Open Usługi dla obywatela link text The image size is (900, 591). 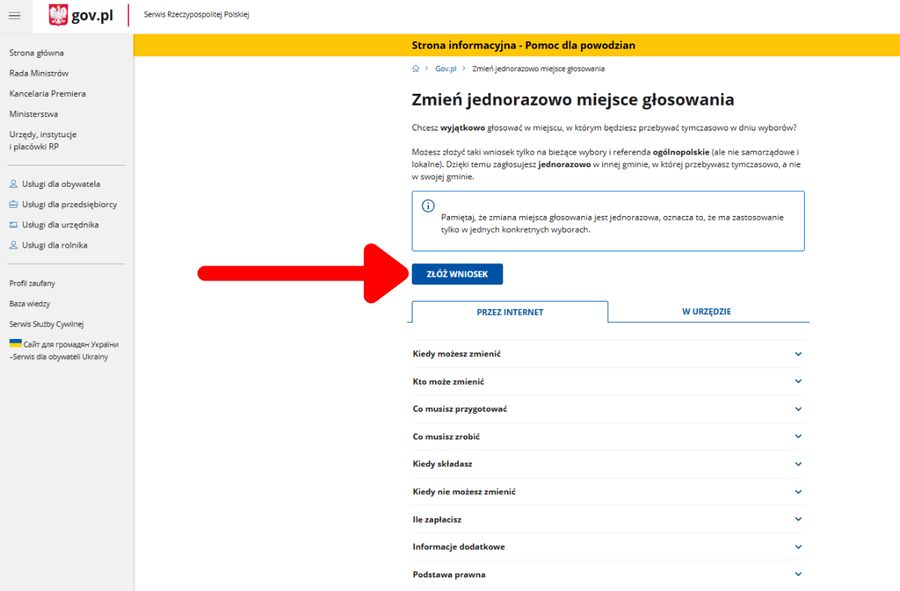pos(61,184)
